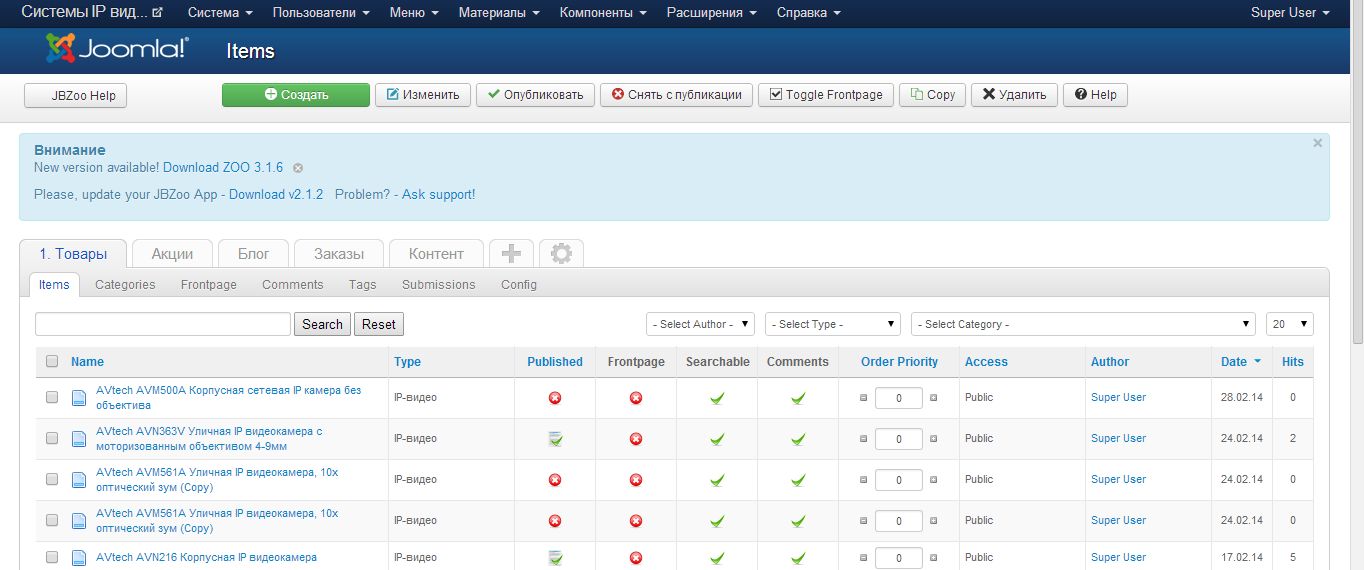
Task: Click the Joomla logo in header
Action: (x=117, y=49)
